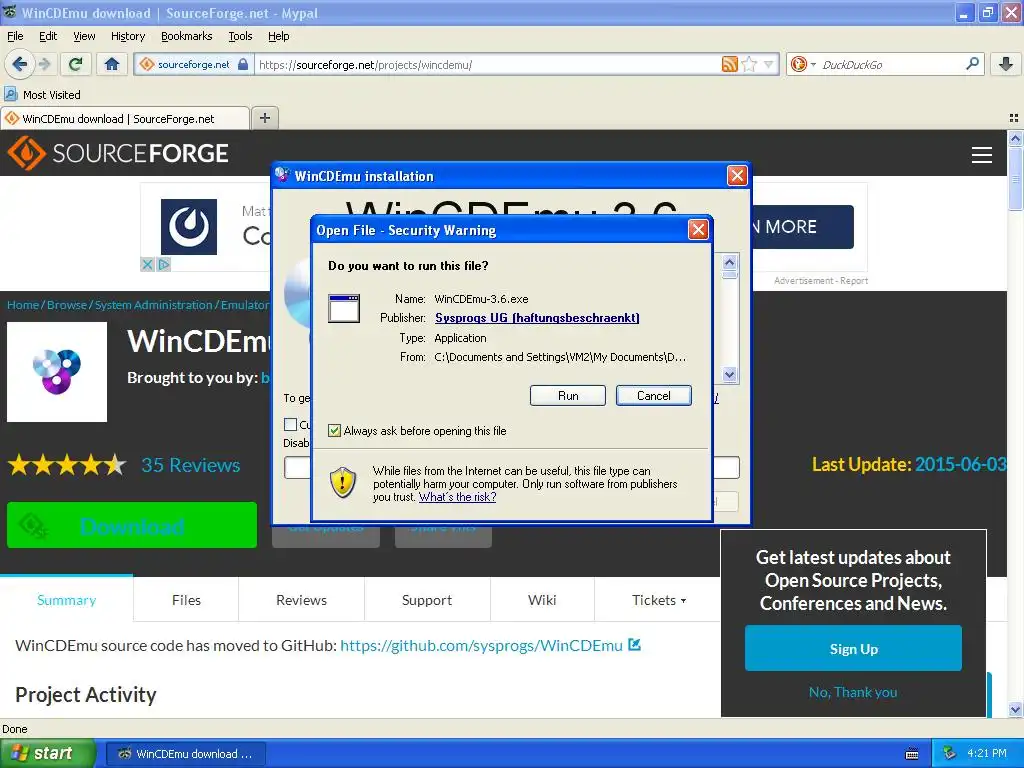1024x768 pixels.
Task: Click the Advertisement Report link
Action: pos(821,280)
